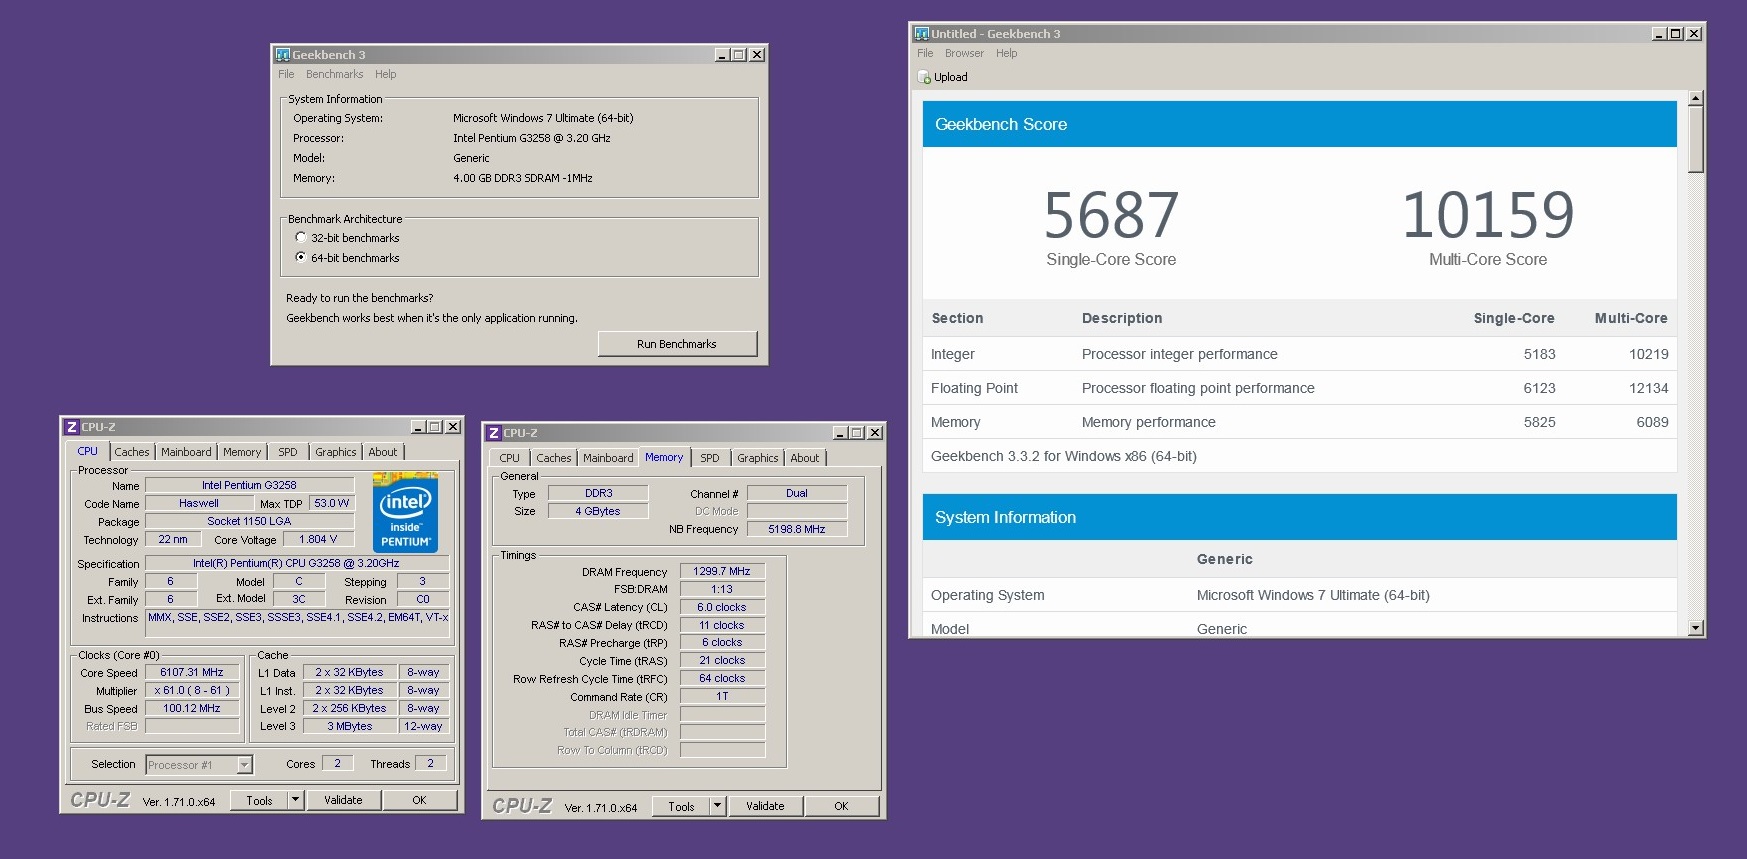Viewport: 1747px width, 859px height.
Task: Click Tools button in left CPU-Z window
Action: [x=259, y=800]
